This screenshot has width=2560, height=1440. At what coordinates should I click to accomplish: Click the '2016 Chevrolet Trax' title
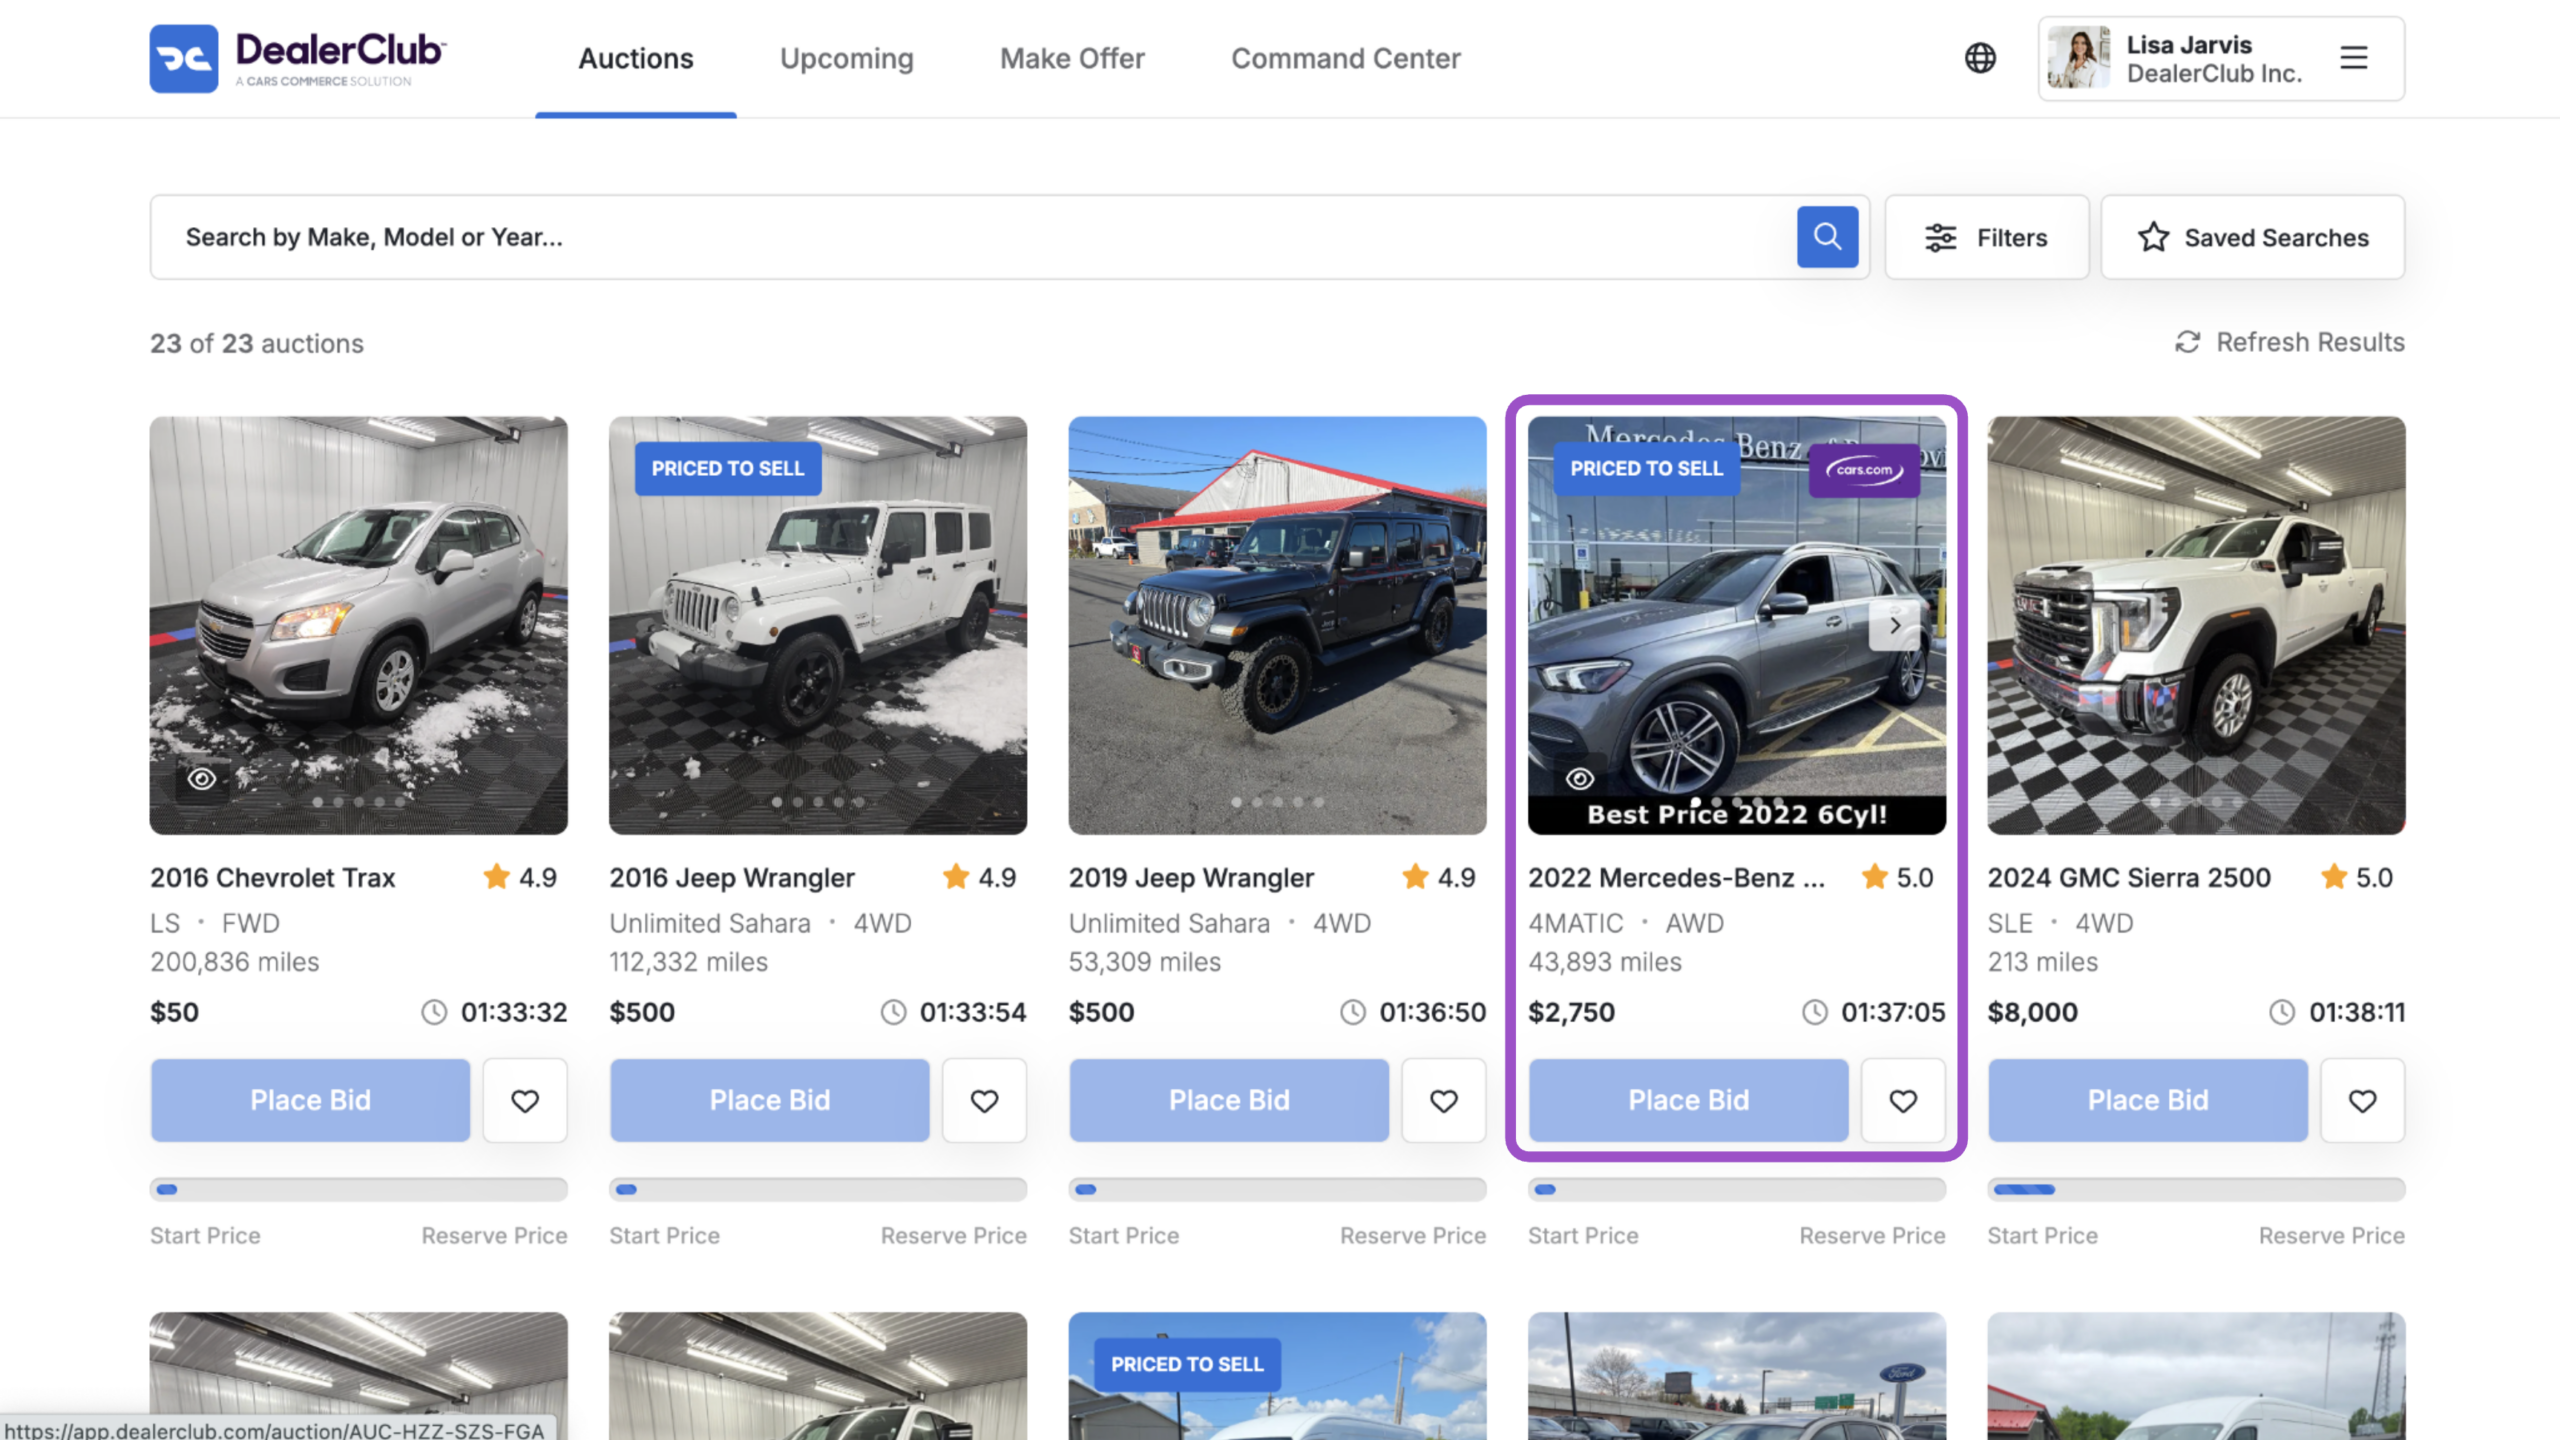[273, 877]
